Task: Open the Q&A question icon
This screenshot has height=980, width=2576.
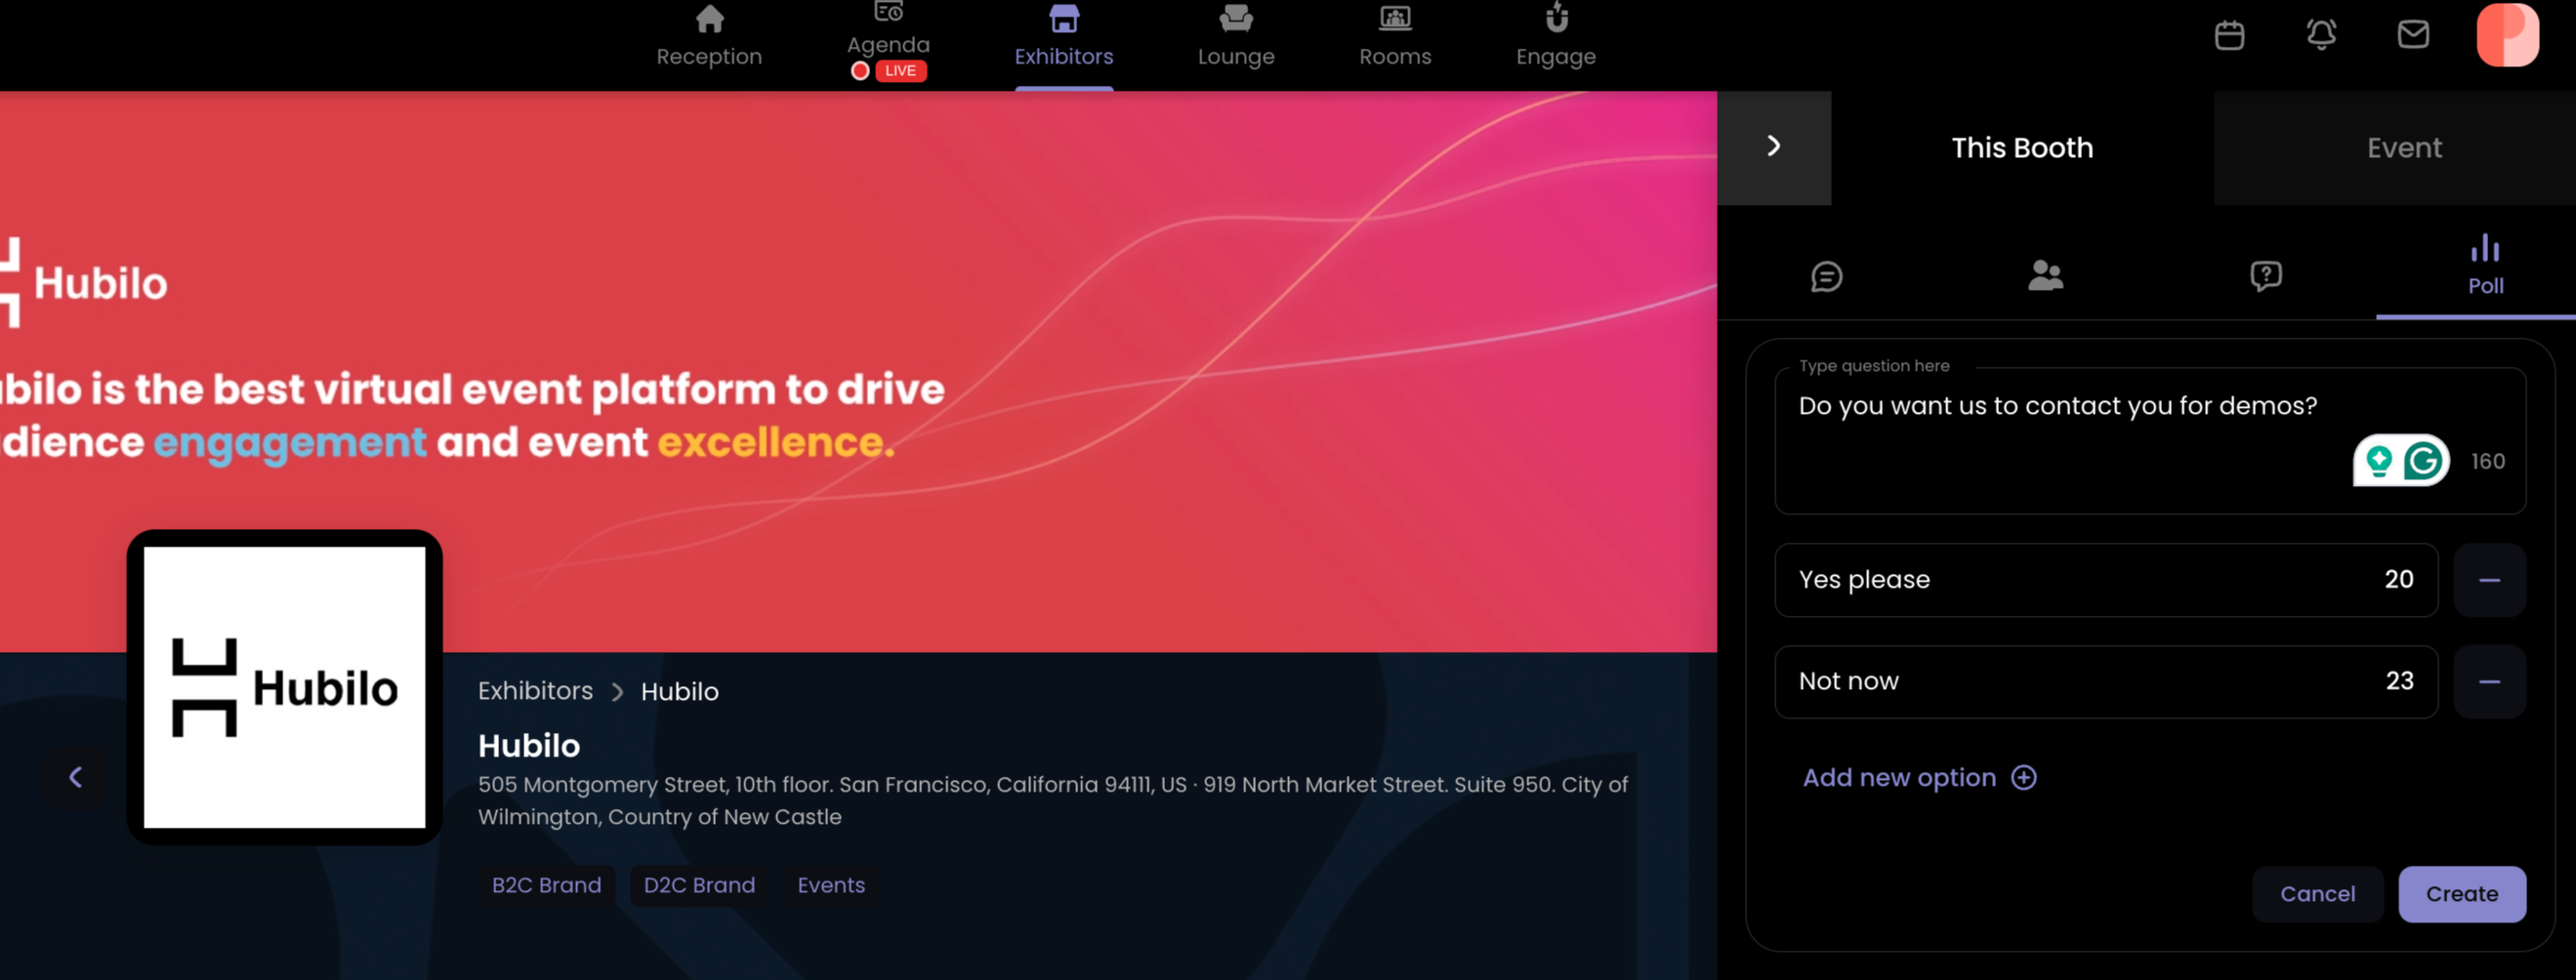Action: coord(2265,276)
